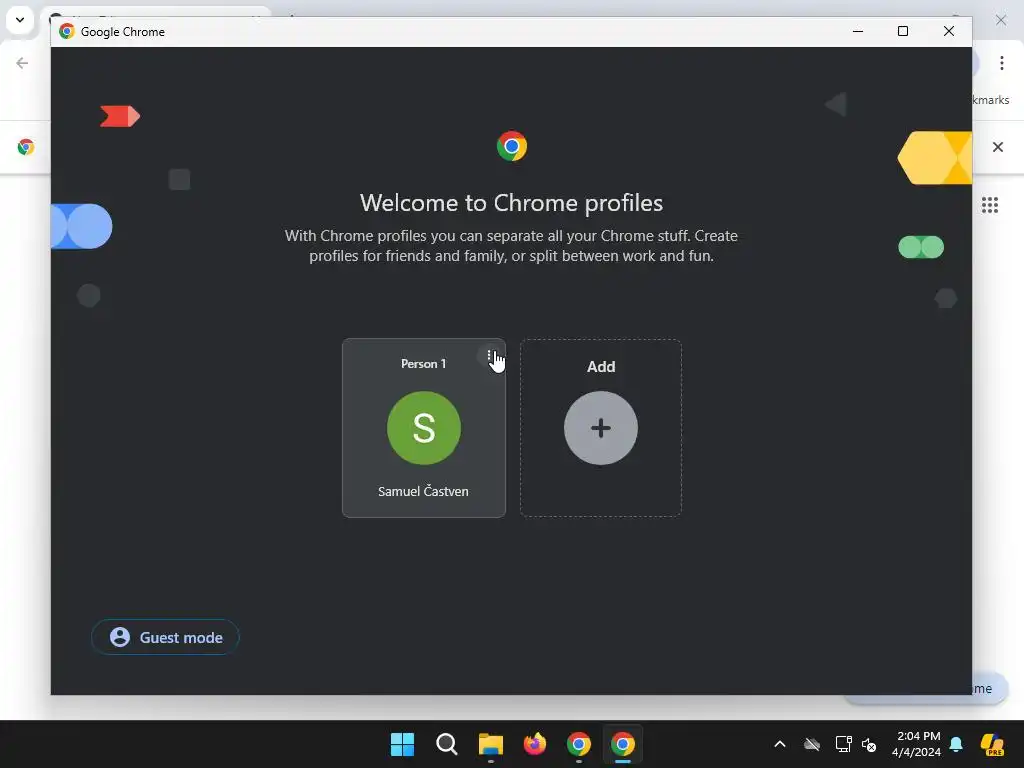Open the Person 1 profile options menu

click(489, 356)
